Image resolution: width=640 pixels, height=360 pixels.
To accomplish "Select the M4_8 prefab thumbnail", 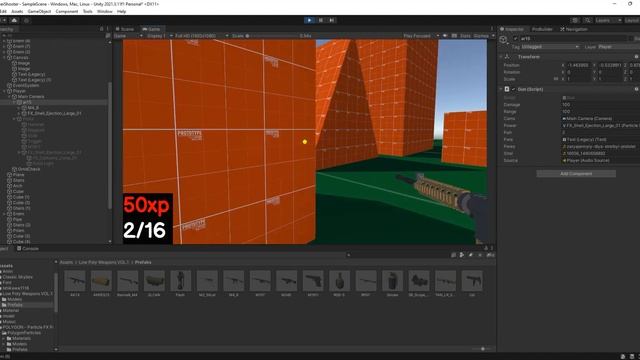I will coord(233,281).
